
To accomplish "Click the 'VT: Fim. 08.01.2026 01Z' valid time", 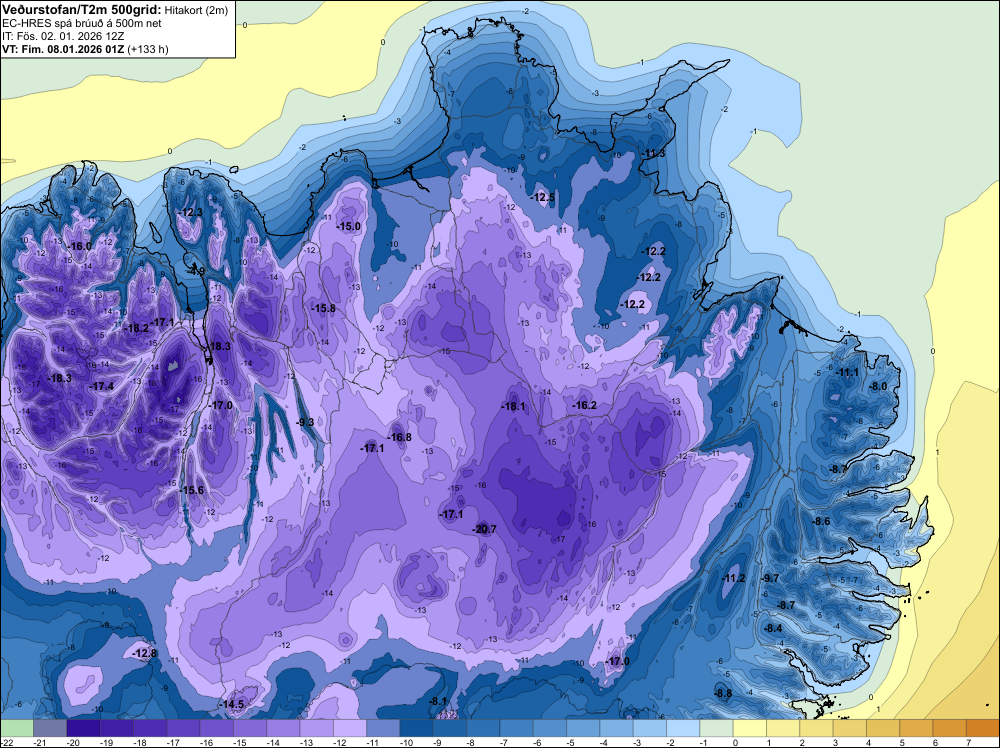I will tap(63, 49).
